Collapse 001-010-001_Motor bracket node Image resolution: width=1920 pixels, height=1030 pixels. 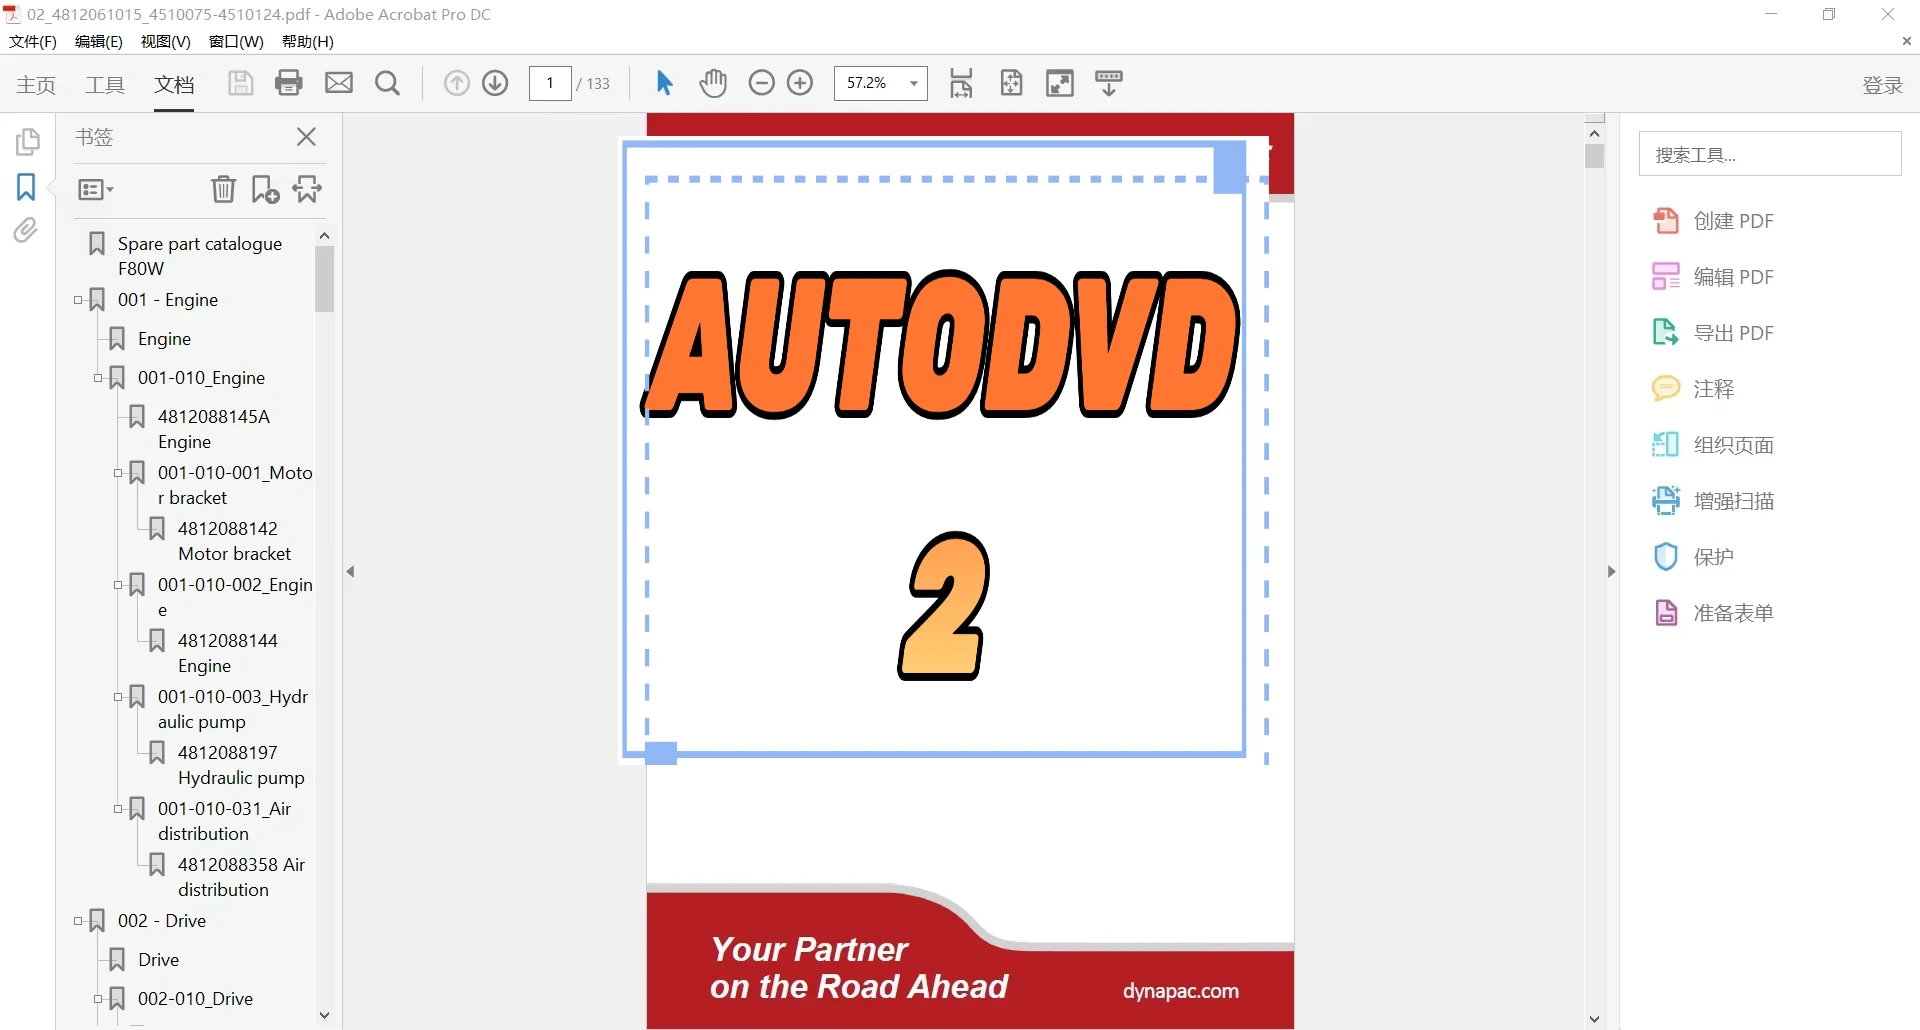tap(118, 473)
